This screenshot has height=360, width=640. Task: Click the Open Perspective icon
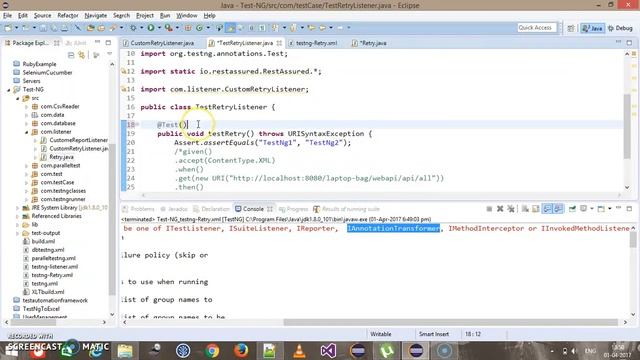571,28
